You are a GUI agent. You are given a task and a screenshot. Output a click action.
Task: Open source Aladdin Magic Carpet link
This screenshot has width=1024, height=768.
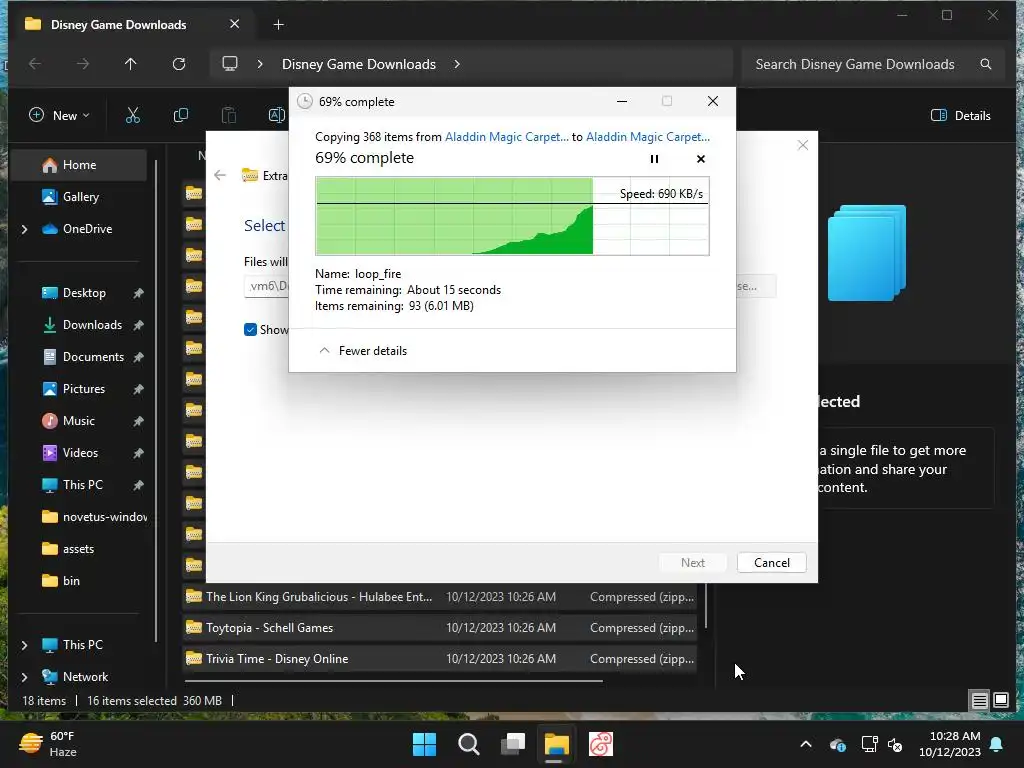coord(506,136)
